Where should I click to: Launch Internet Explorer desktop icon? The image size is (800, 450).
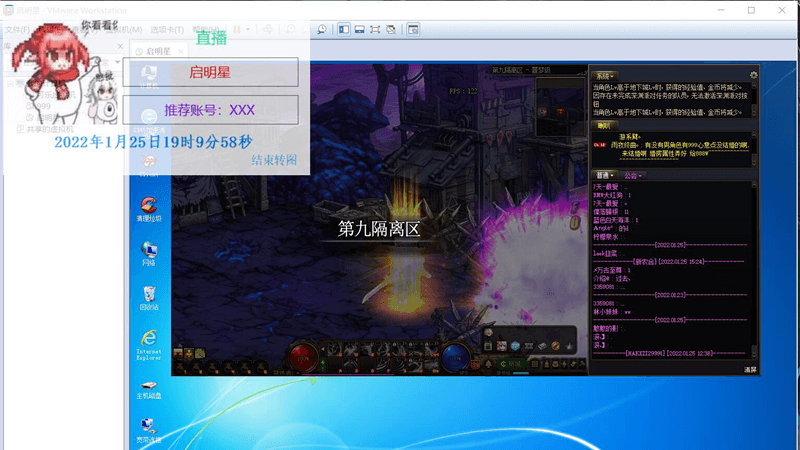148,345
